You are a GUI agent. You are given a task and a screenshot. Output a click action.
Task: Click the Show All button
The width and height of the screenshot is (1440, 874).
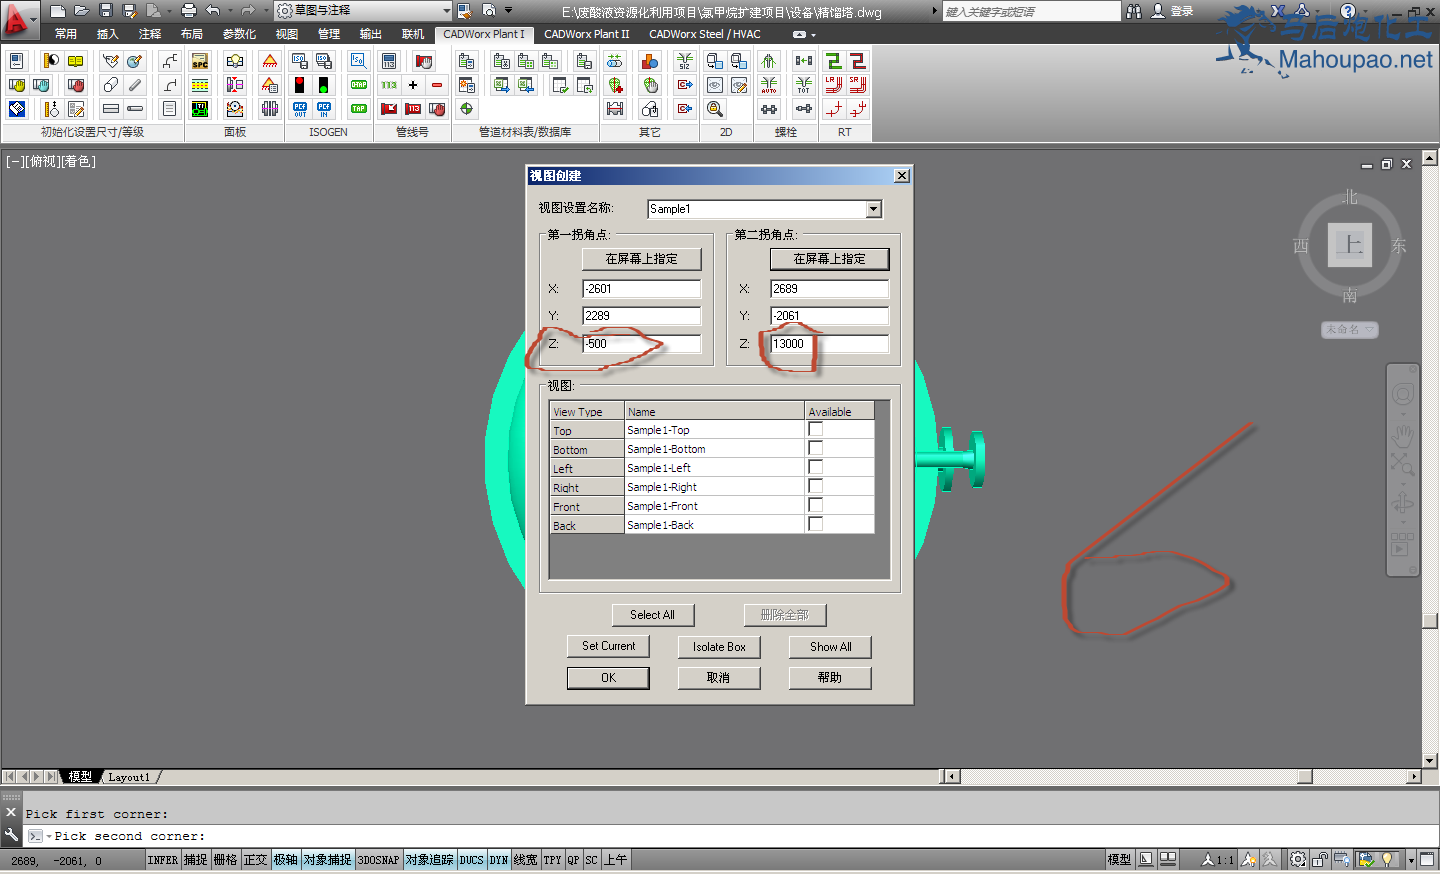pyautogui.click(x=830, y=647)
